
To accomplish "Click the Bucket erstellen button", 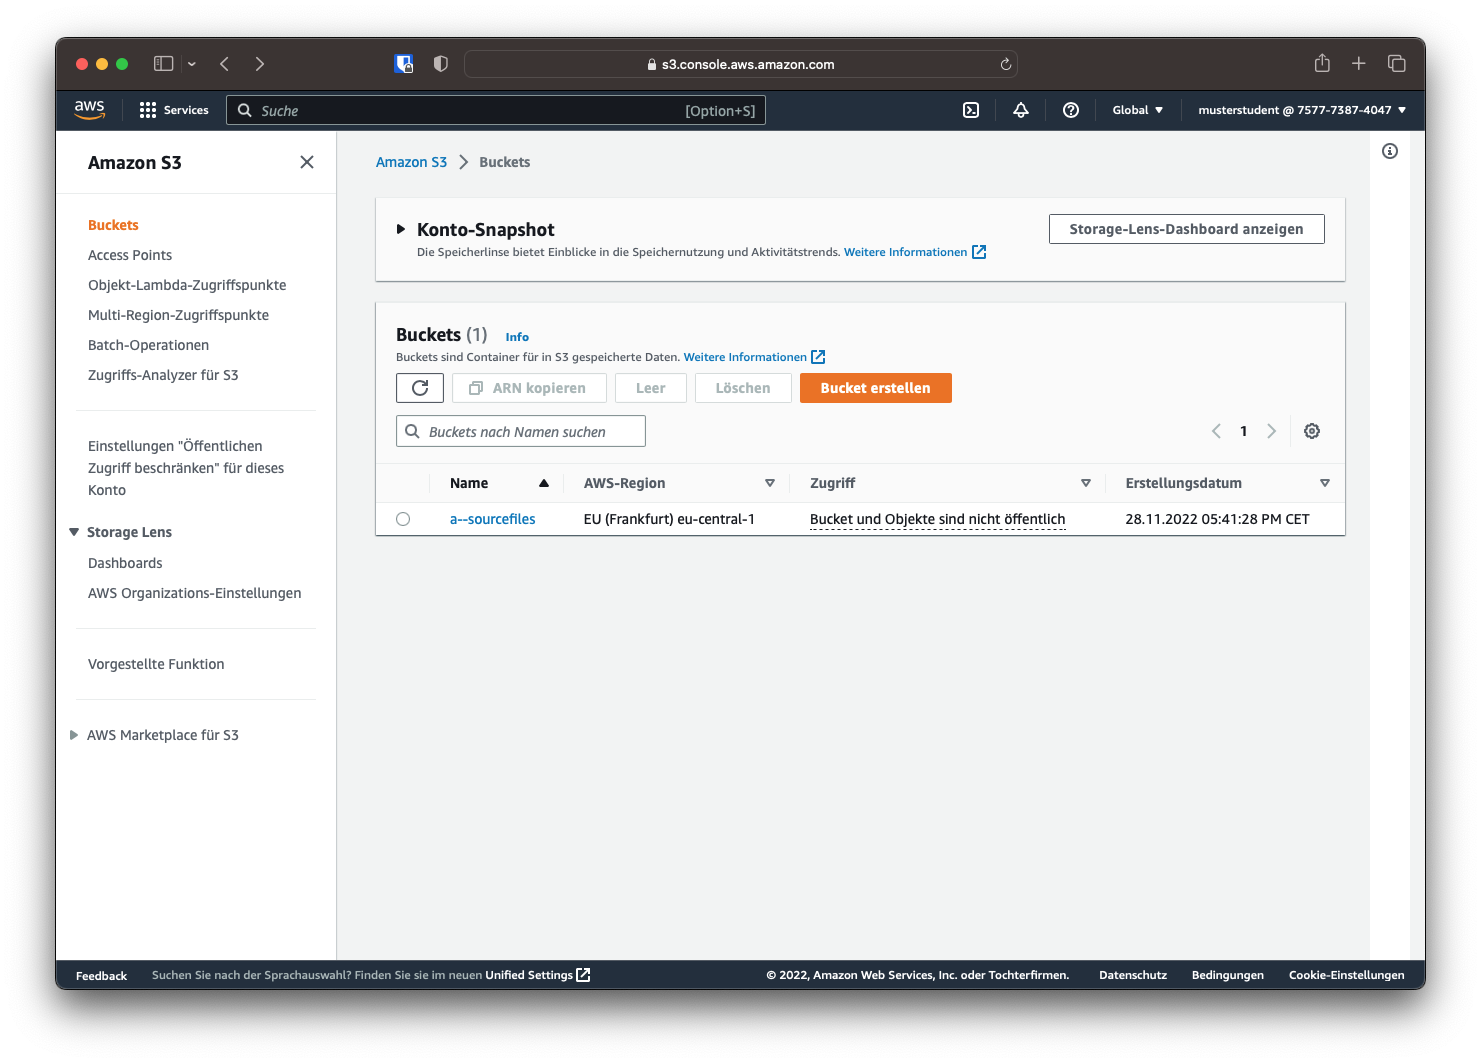I will [x=875, y=388].
